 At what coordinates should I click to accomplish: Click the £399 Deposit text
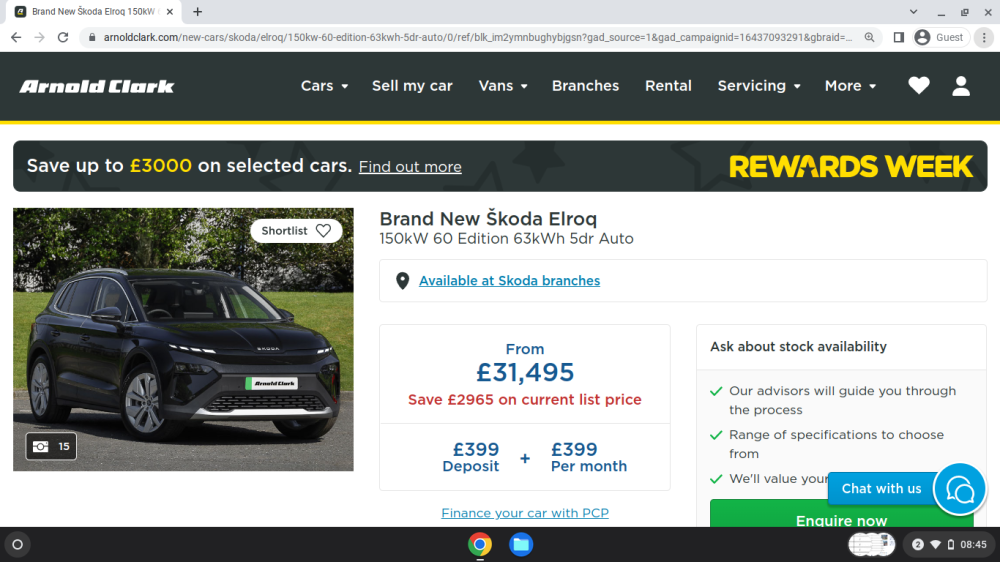[x=471, y=457]
